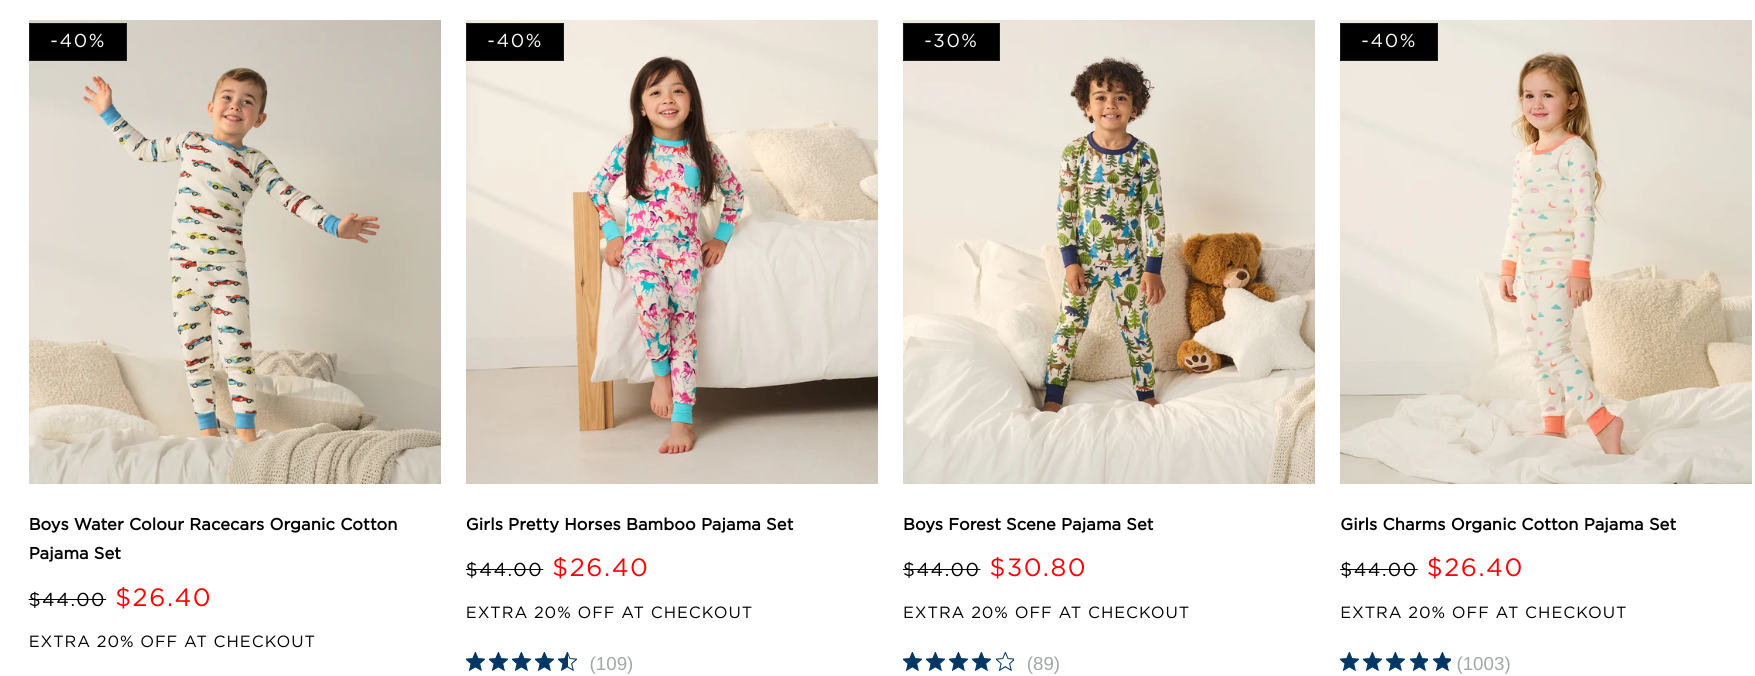
Task: Click the -30% badge on Forest Scene image
Action: click(x=951, y=41)
